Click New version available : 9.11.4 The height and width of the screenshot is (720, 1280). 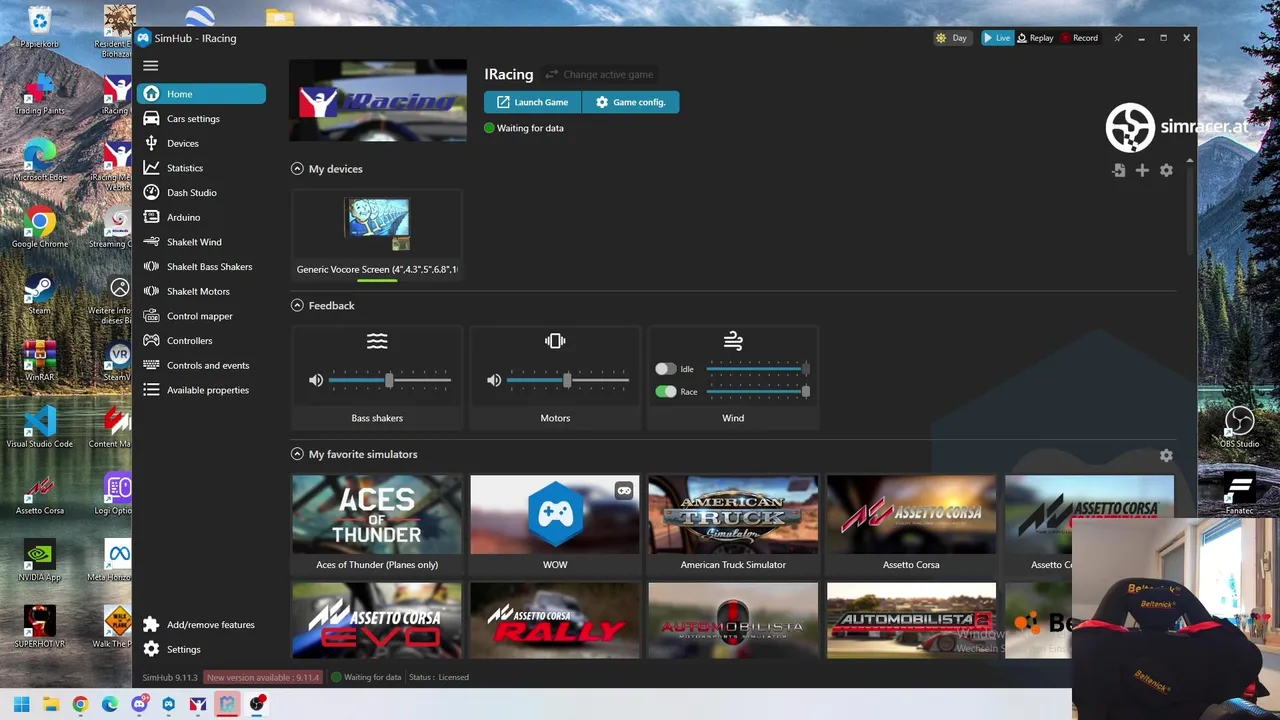[263, 677]
